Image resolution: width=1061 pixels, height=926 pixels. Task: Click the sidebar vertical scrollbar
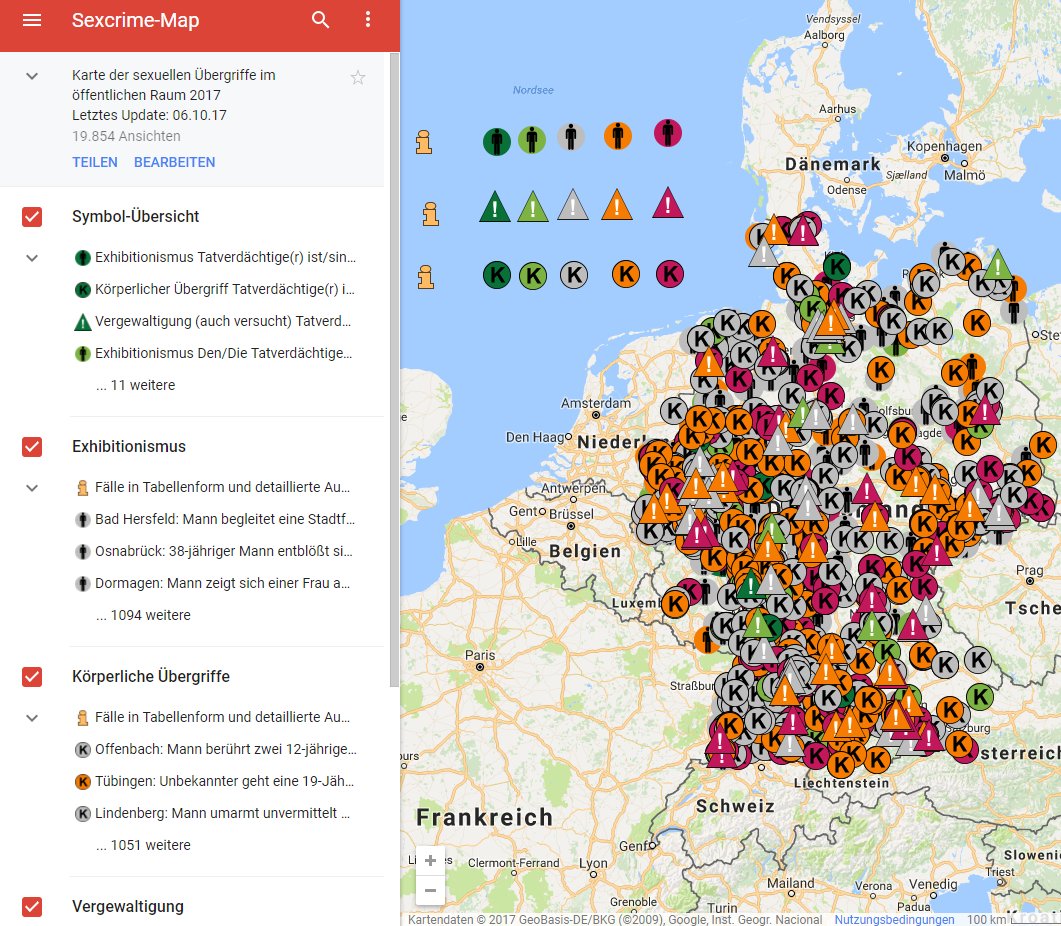[394, 370]
